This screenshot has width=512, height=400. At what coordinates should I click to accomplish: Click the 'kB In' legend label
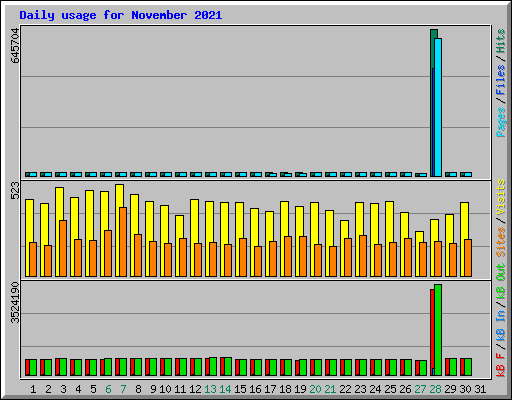coord(501,326)
